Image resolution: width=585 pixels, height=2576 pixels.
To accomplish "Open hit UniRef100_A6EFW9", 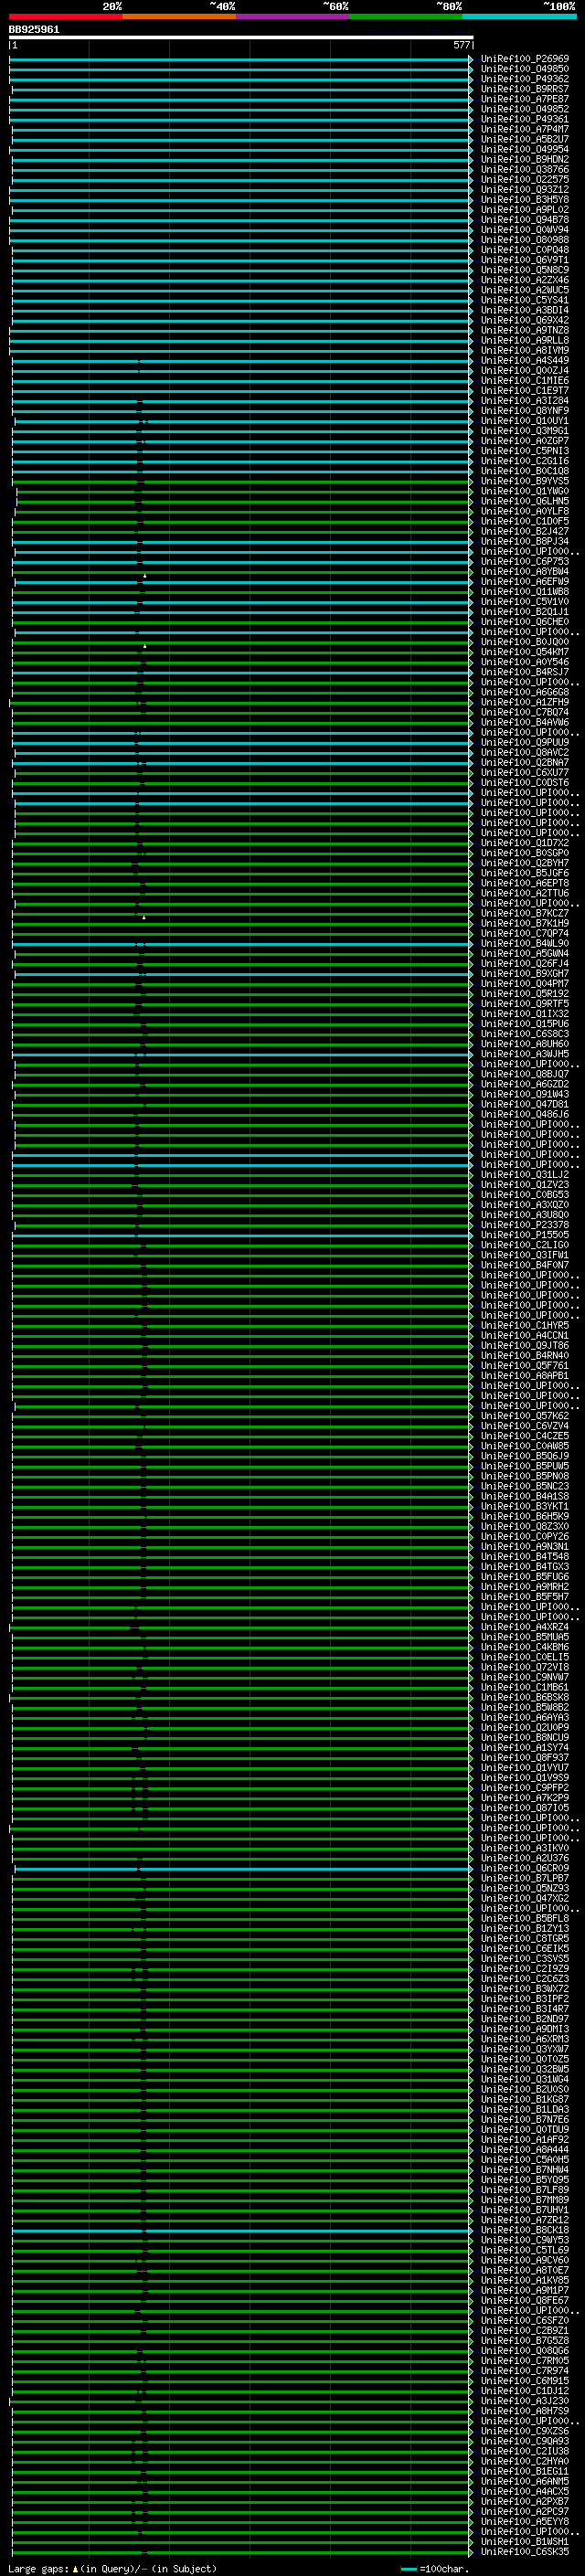I will [525, 582].
